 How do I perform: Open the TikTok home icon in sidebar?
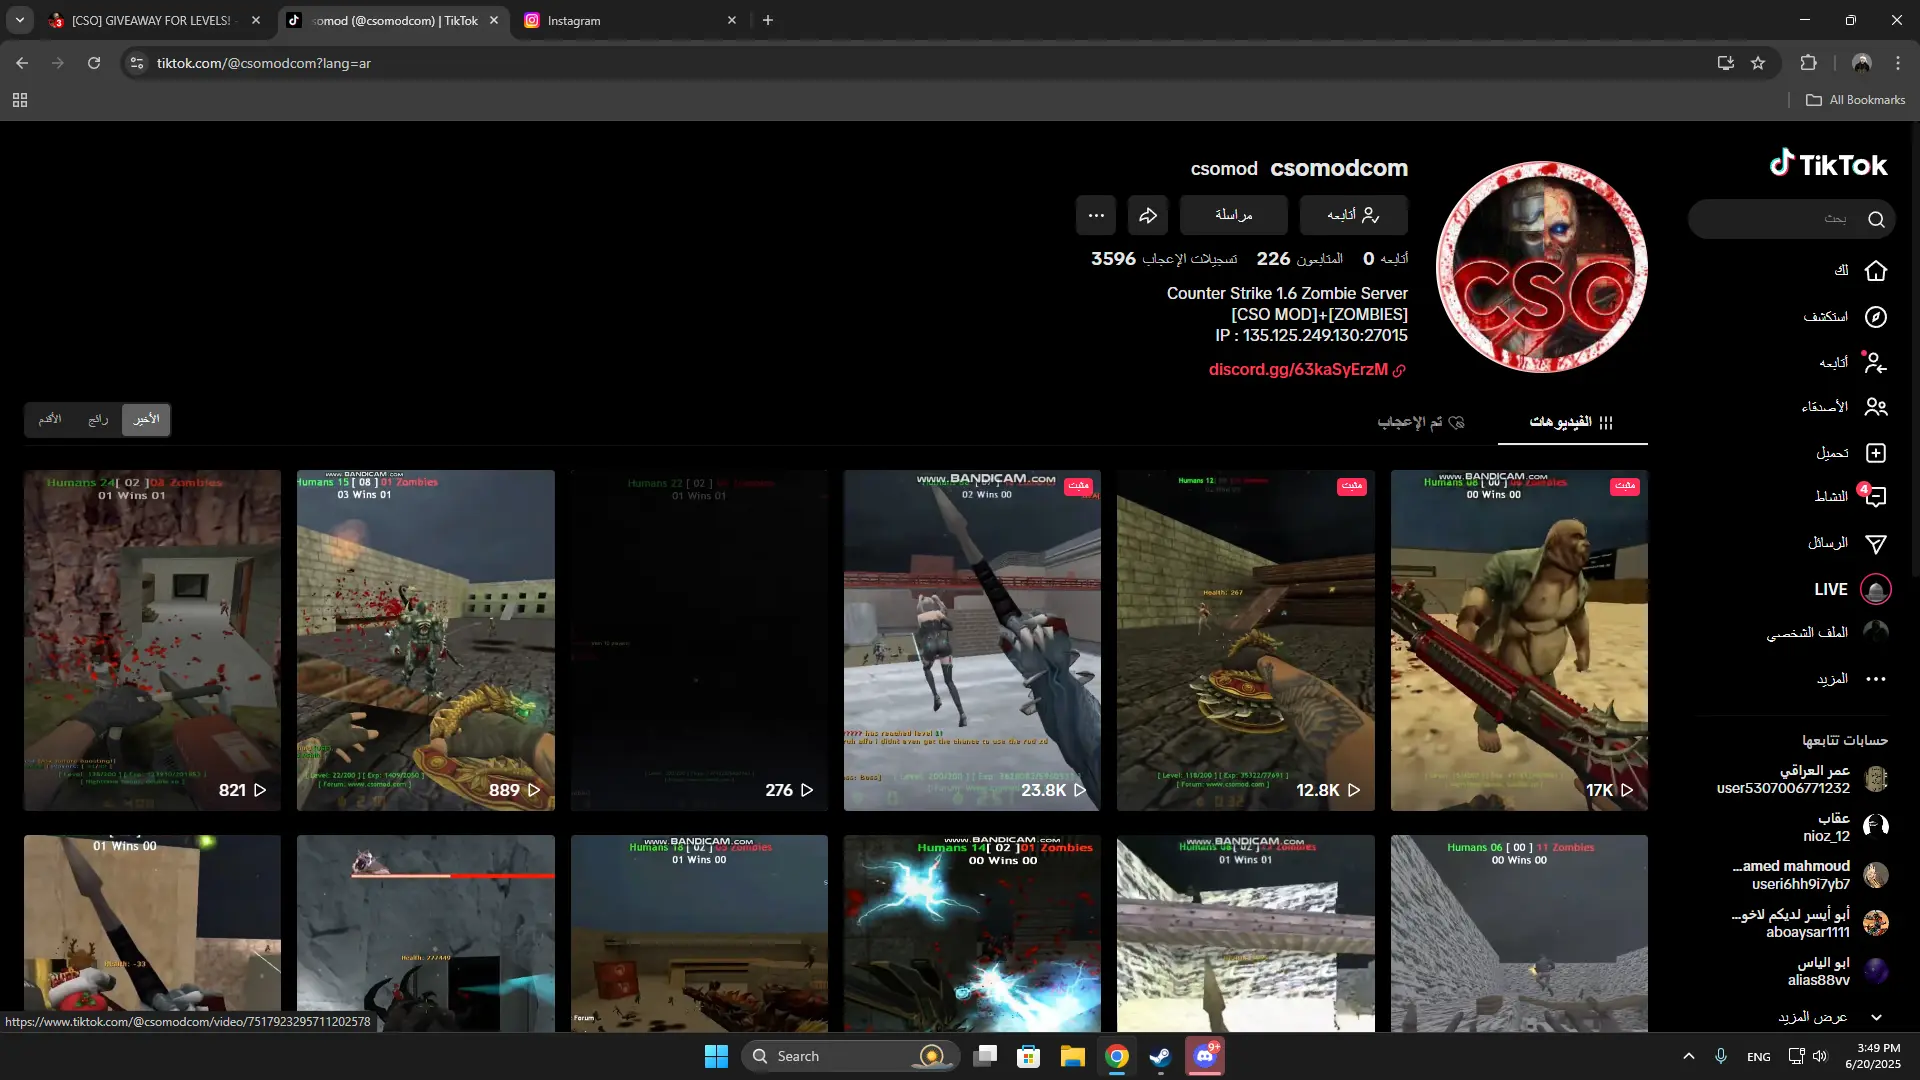(1876, 271)
